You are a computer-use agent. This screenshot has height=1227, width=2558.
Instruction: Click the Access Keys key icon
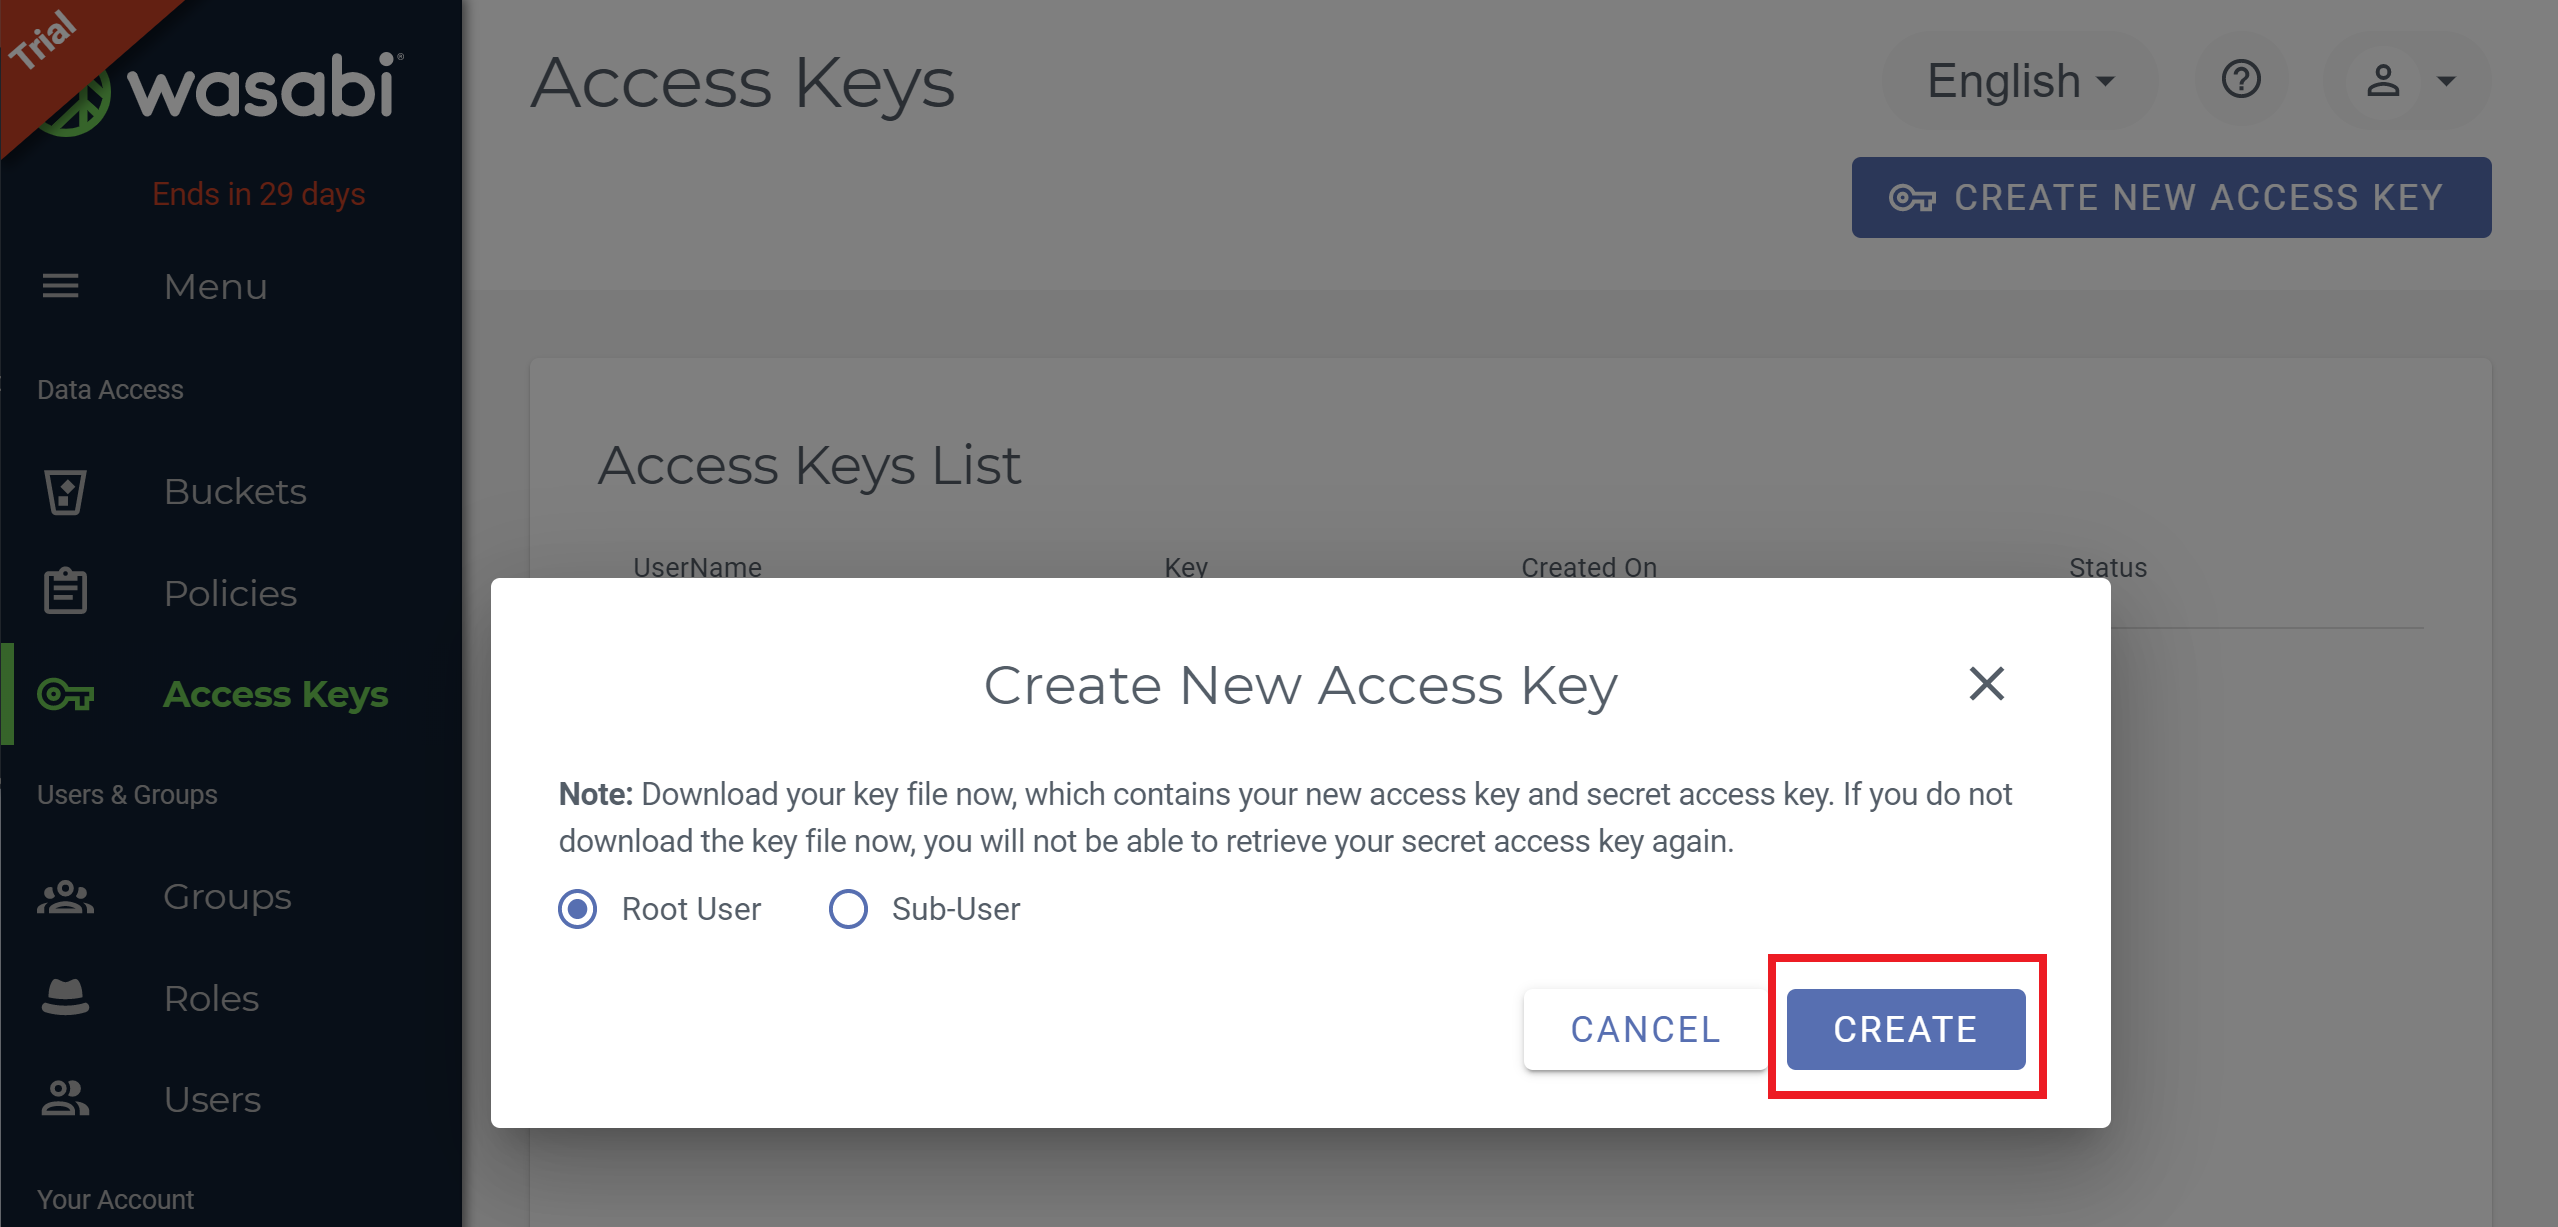click(65, 694)
